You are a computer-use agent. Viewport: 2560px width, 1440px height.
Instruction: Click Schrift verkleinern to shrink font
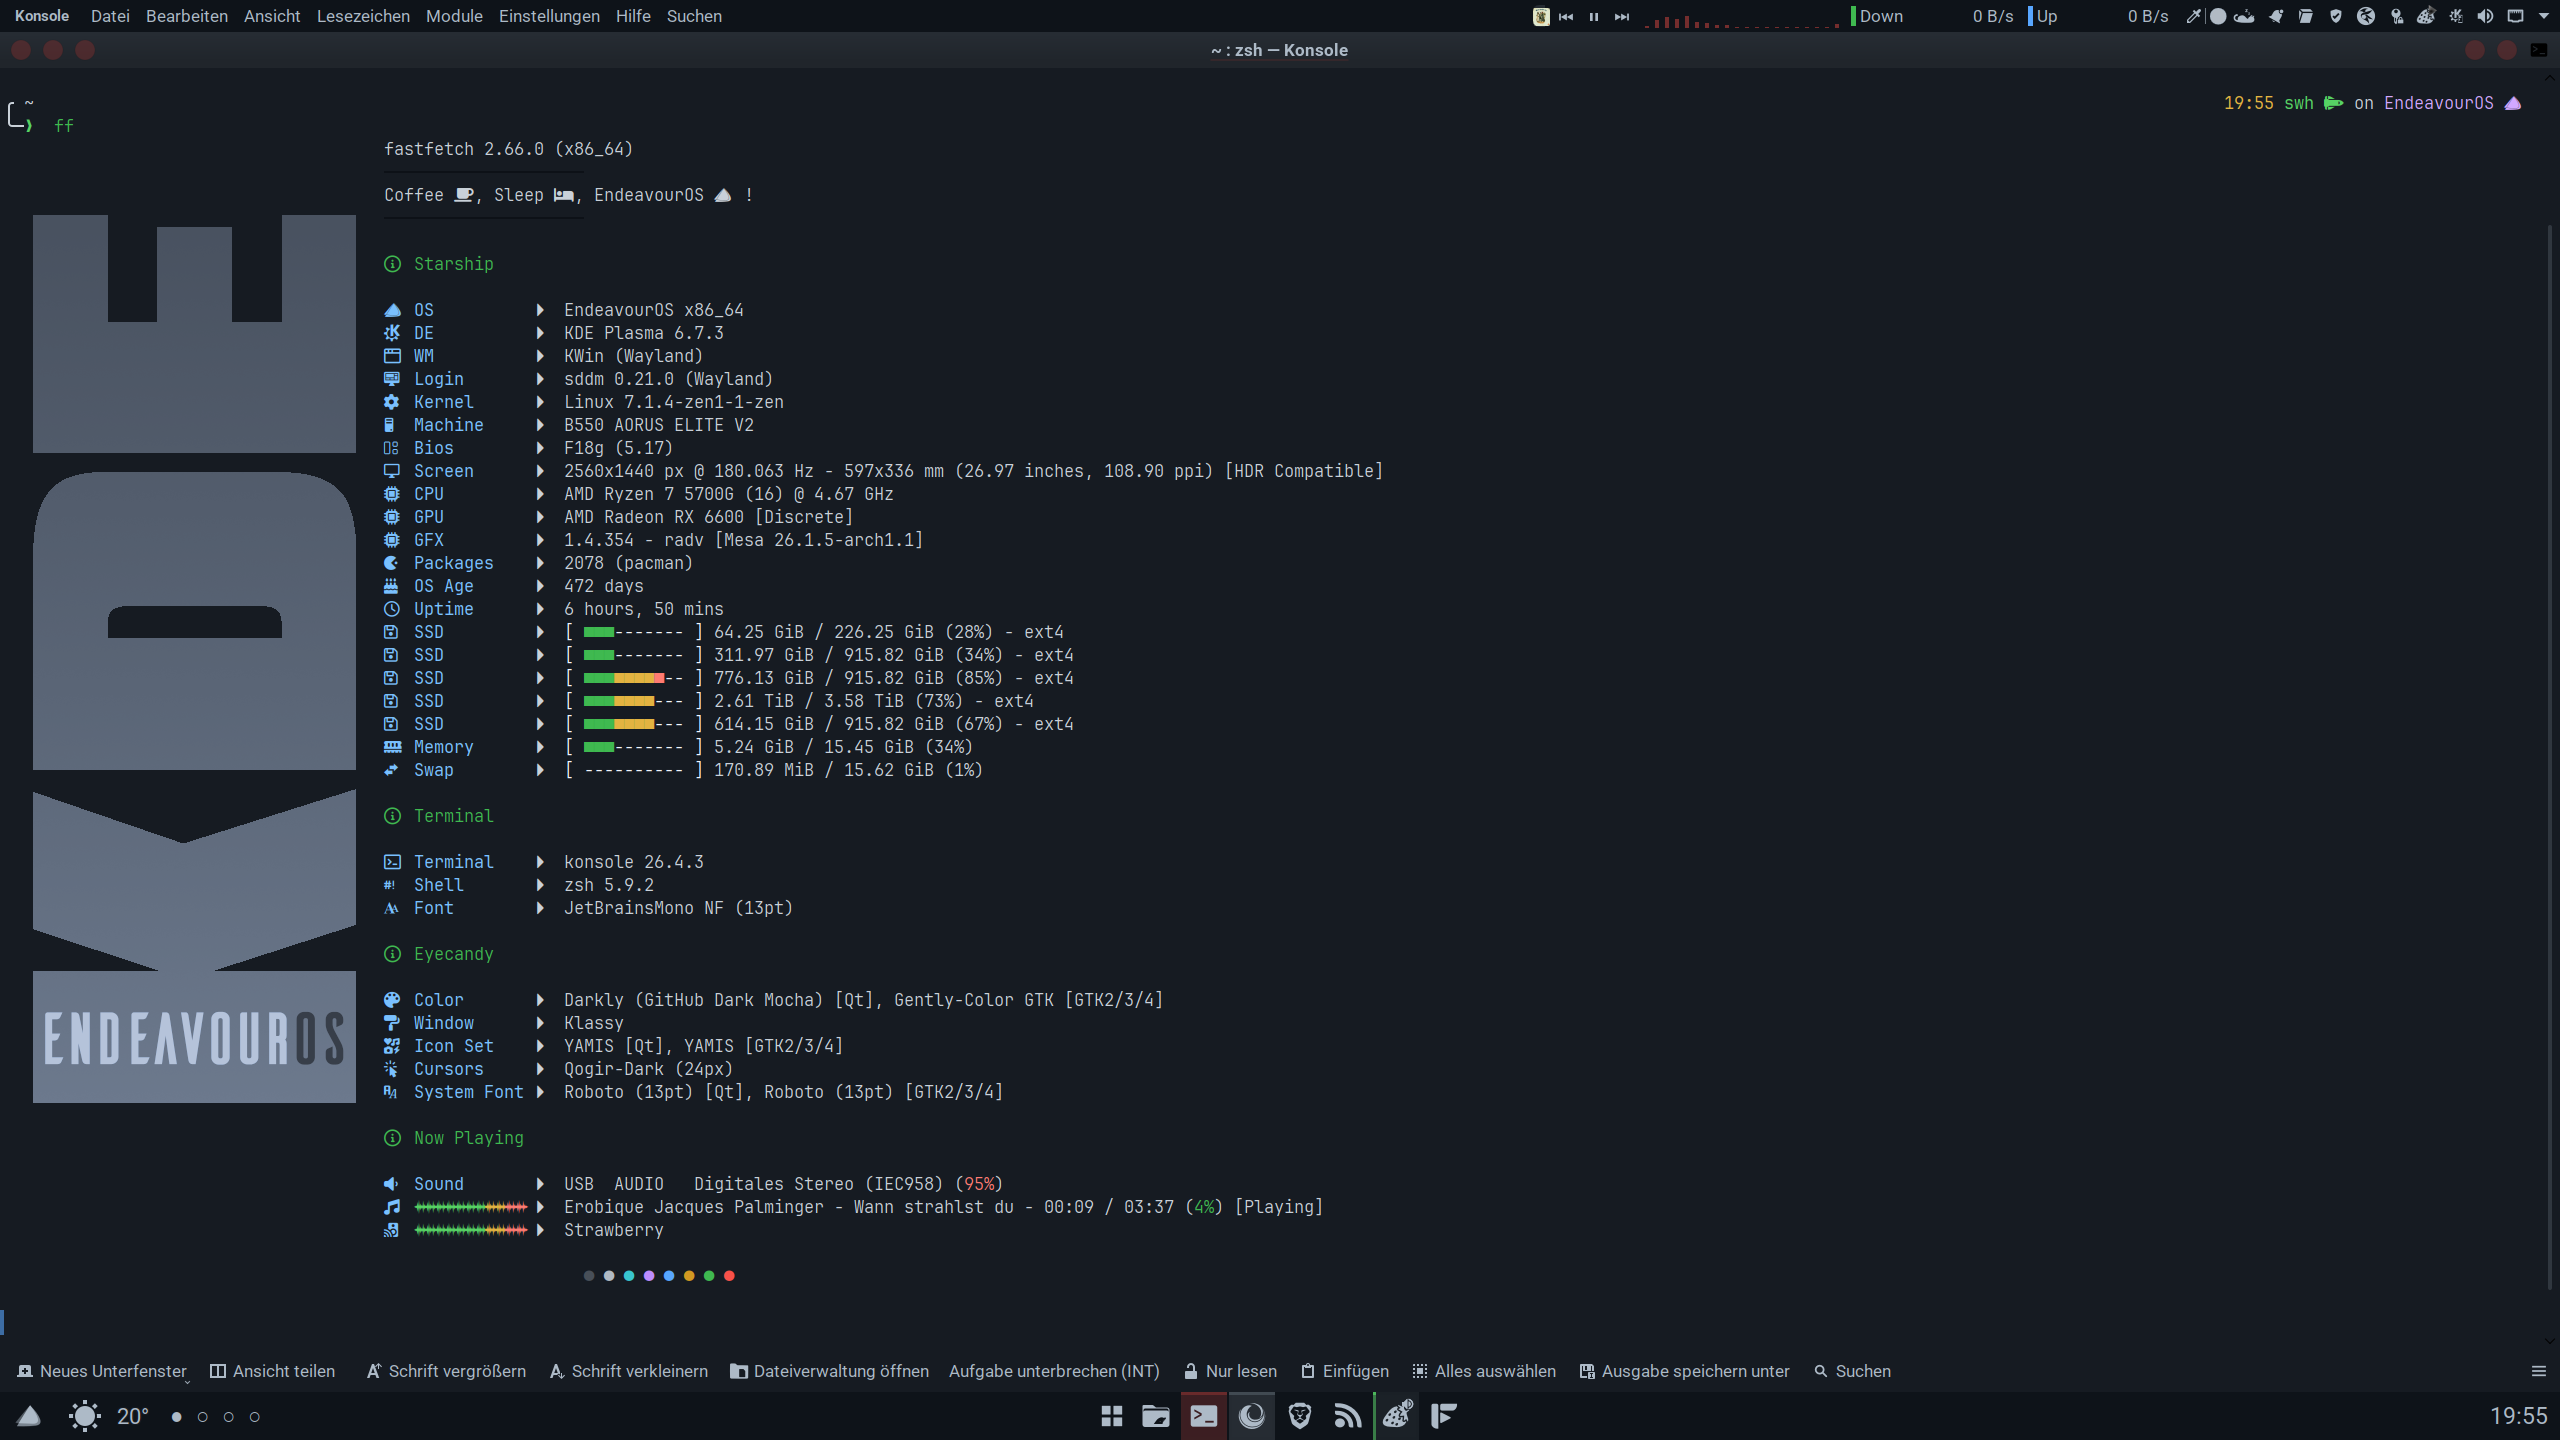point(629,1371)
